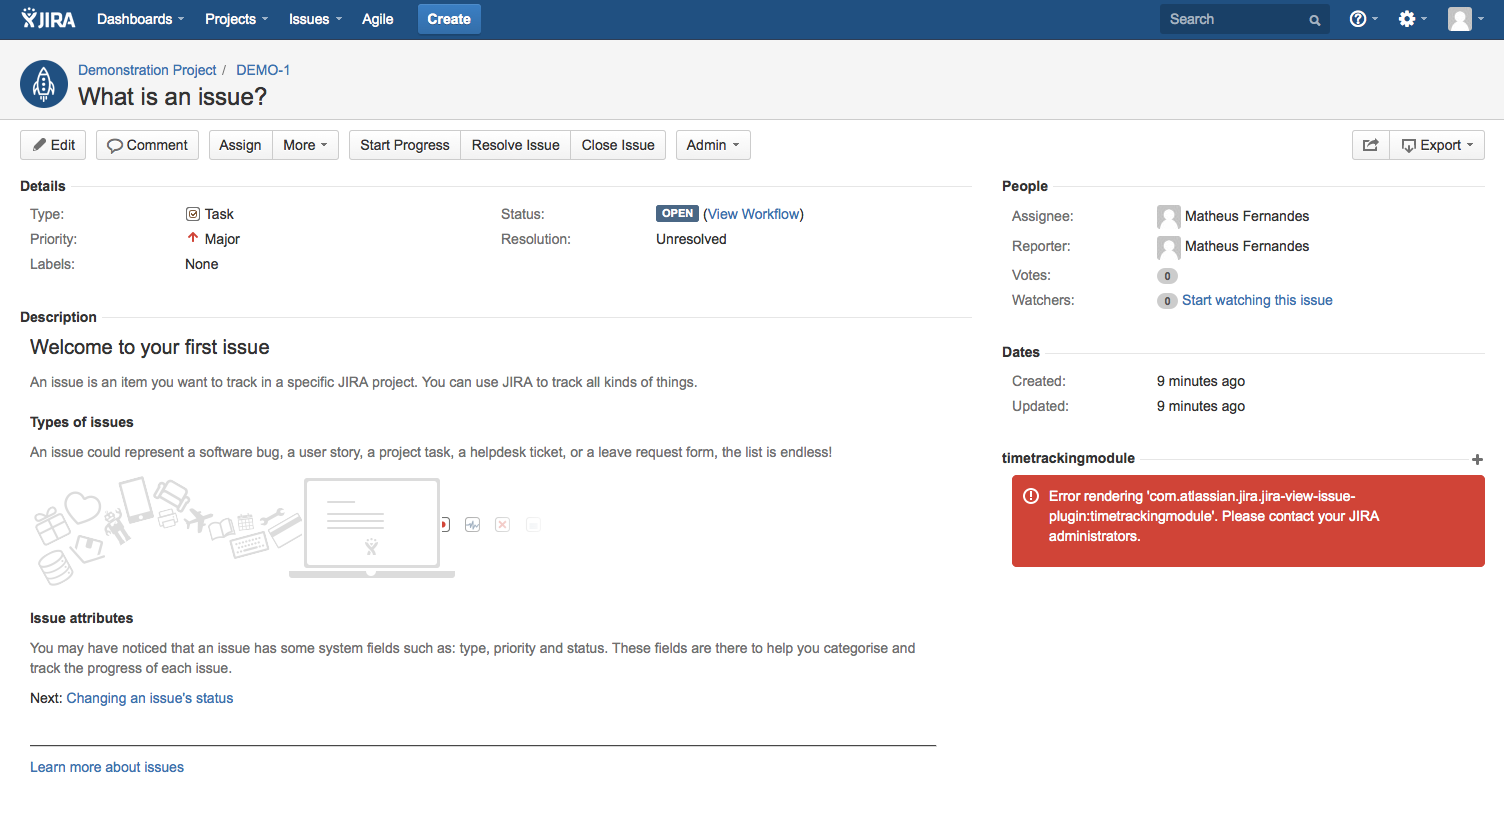The height and width of the screenshot is (830, 1504).
Task: Open the Export dropdown
Action: 1437,145
